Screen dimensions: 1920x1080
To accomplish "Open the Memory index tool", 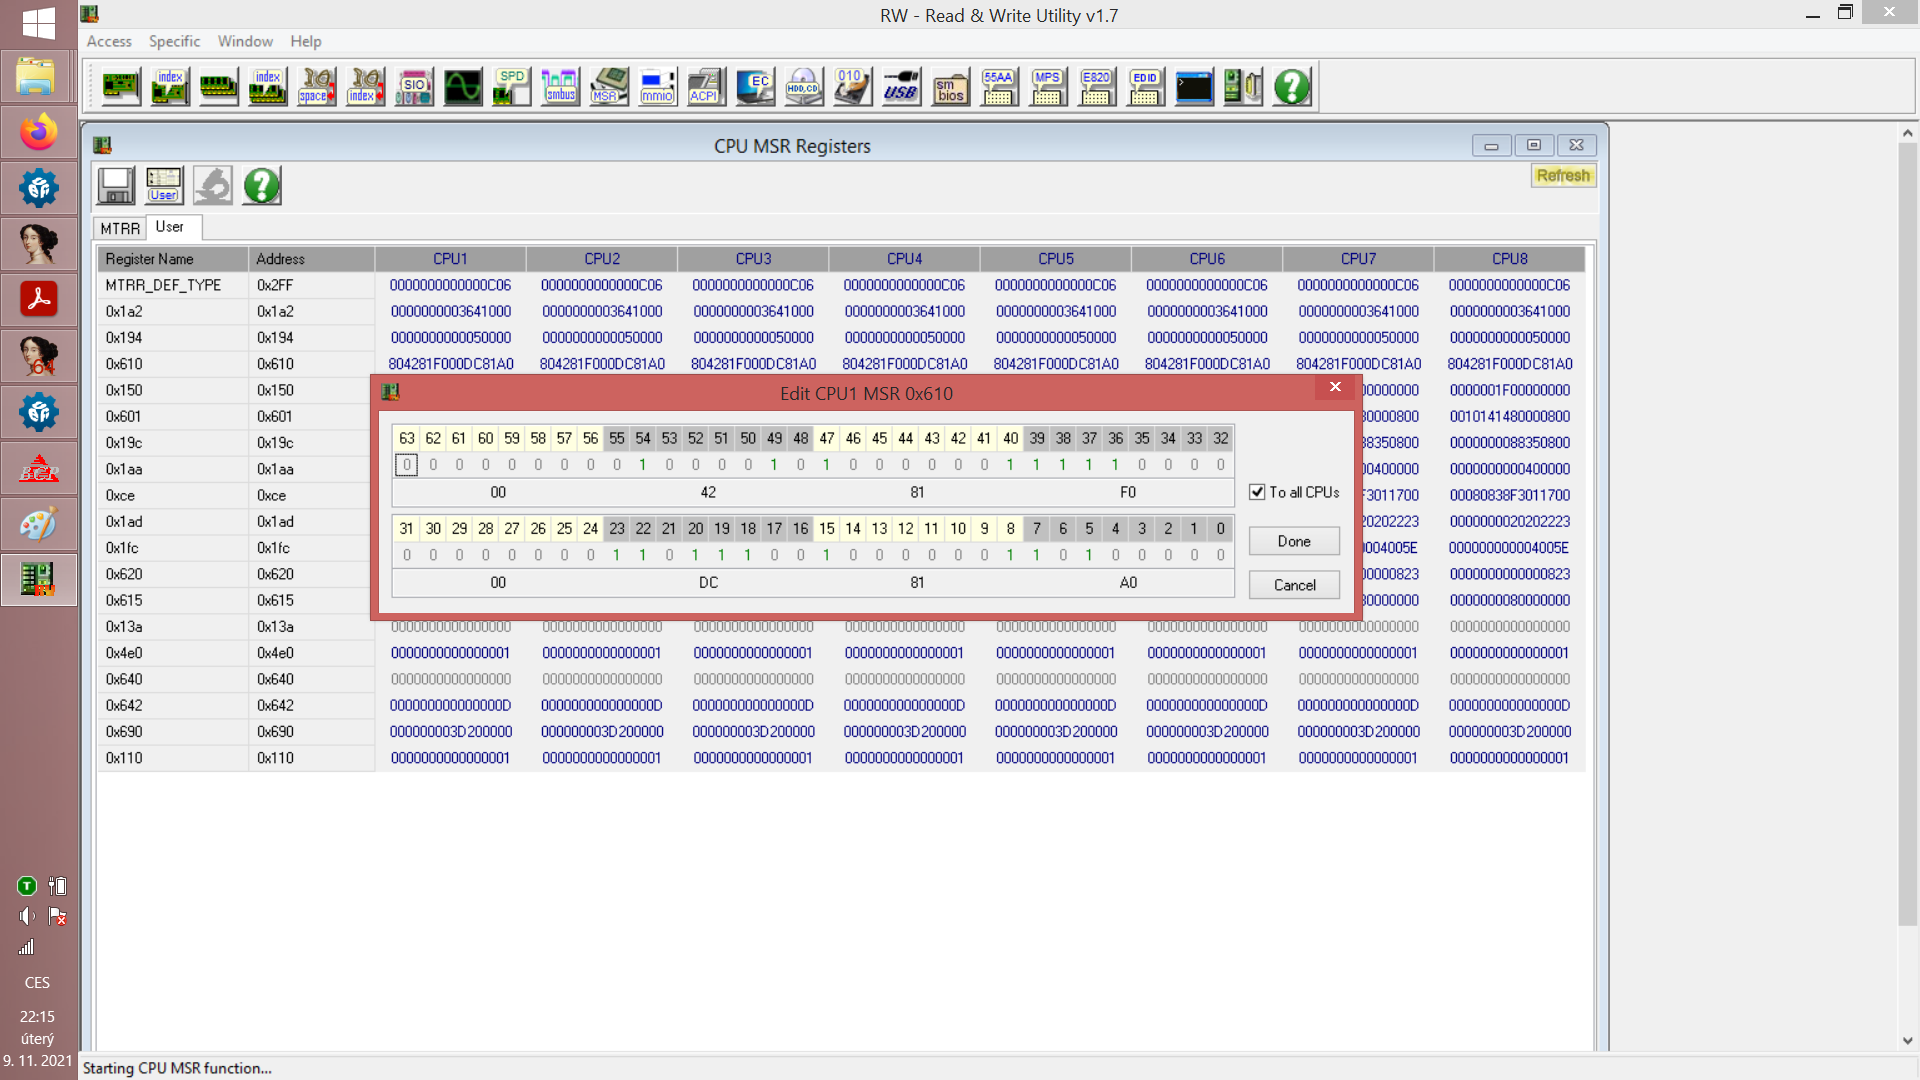I will point(268,87).
